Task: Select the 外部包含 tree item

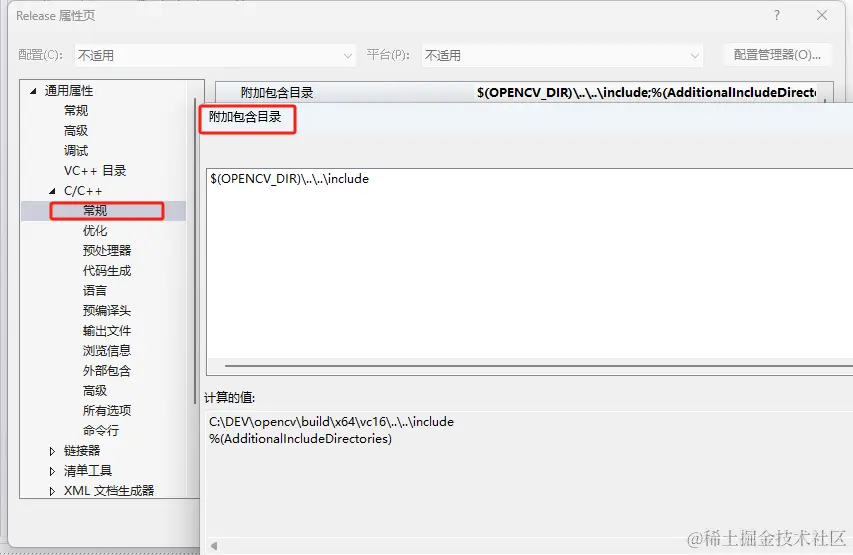Action: (107, 371)
